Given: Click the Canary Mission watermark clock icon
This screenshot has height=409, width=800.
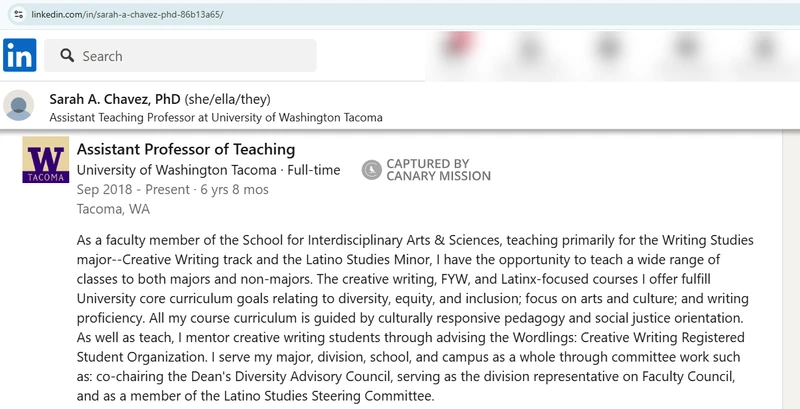Looking at the screenshot, I should pos(371,170).
